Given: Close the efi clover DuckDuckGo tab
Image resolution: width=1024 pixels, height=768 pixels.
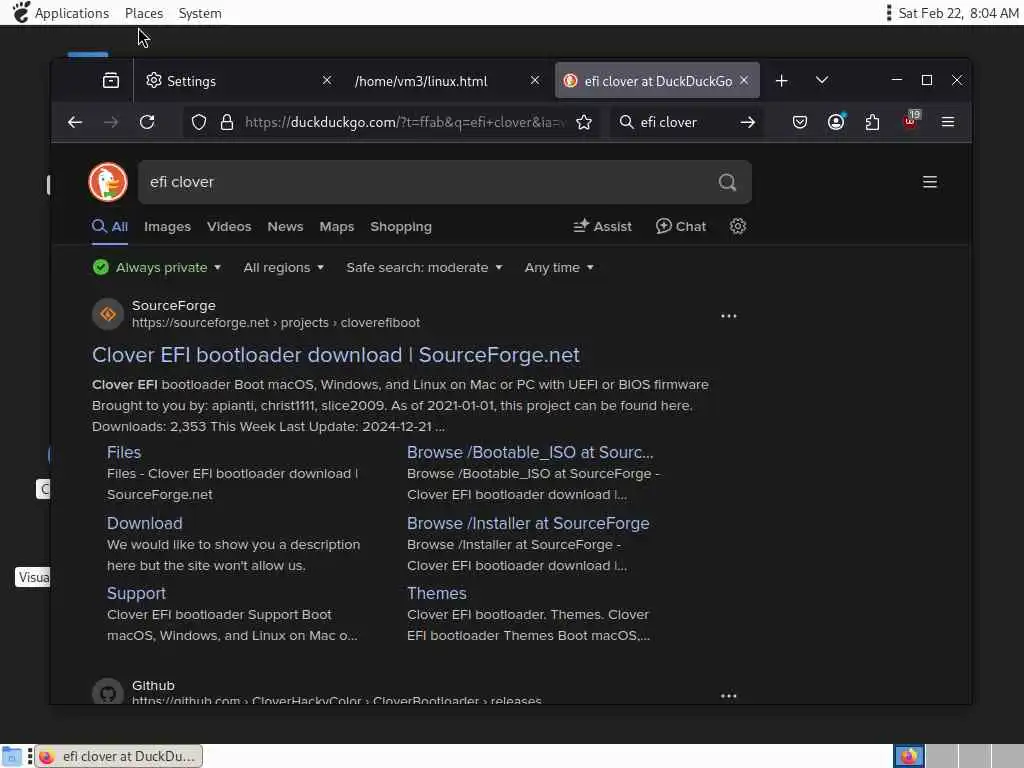Looking at the screenshot, I should pos(744,80).
